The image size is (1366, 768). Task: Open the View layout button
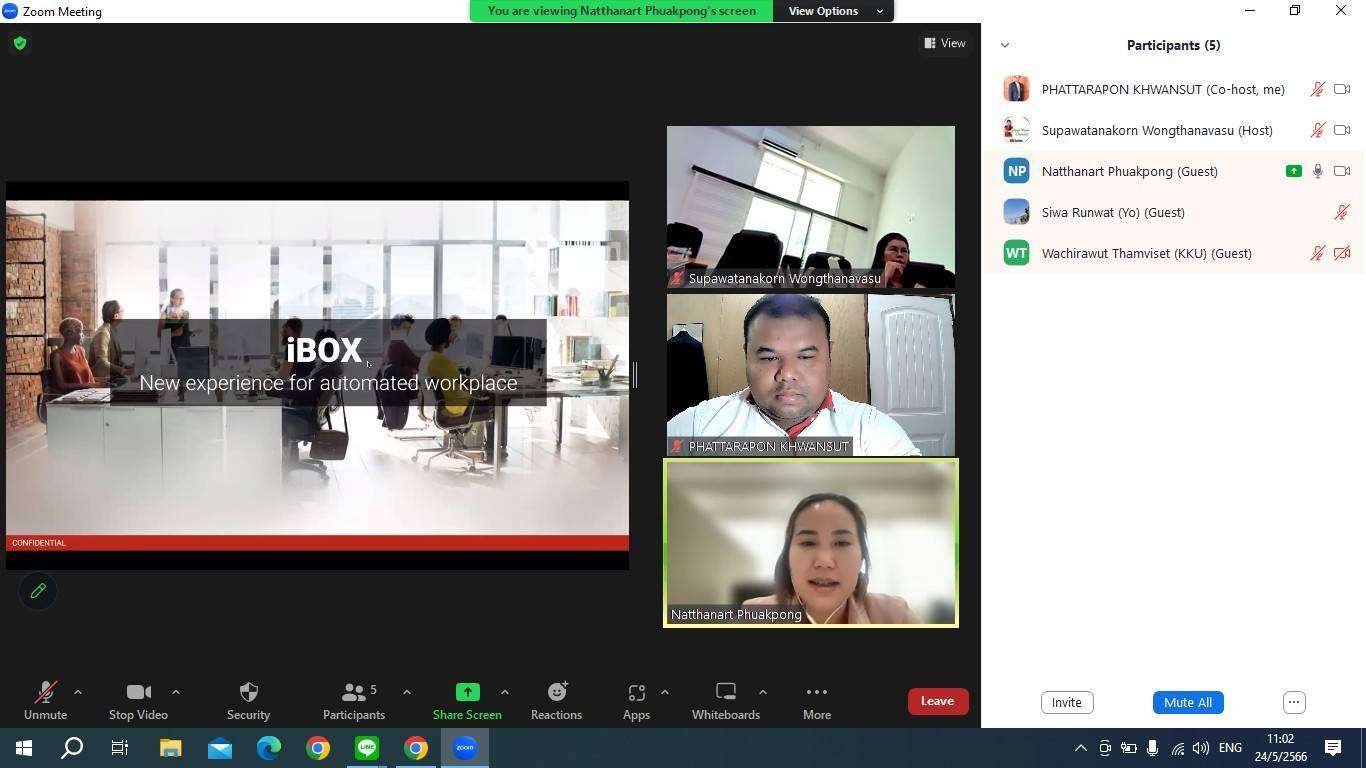pyautogui.click(x=945, y=43)
